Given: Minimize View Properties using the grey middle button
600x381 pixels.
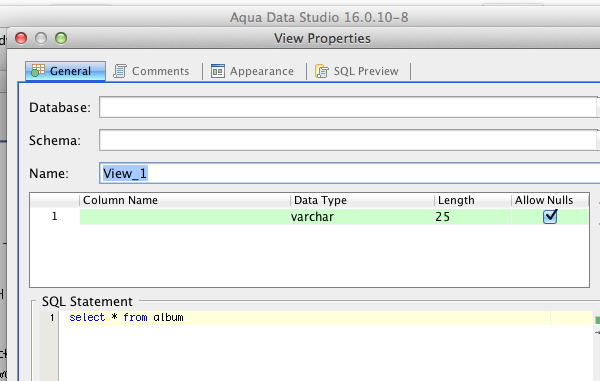Looking at the screenshot, I should [x=41, y=38].
